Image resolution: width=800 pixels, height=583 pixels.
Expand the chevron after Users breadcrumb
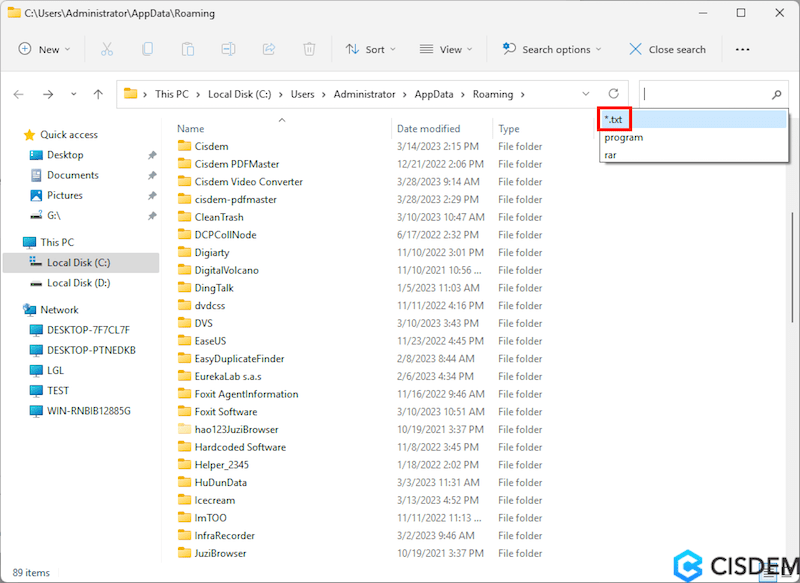tap(323, 94)
